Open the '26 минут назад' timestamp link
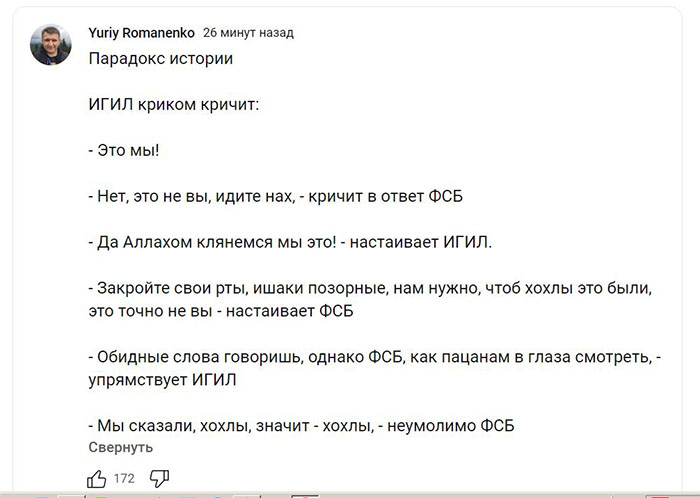The height and width of the screenshot is (498, 700). (248, 33)
